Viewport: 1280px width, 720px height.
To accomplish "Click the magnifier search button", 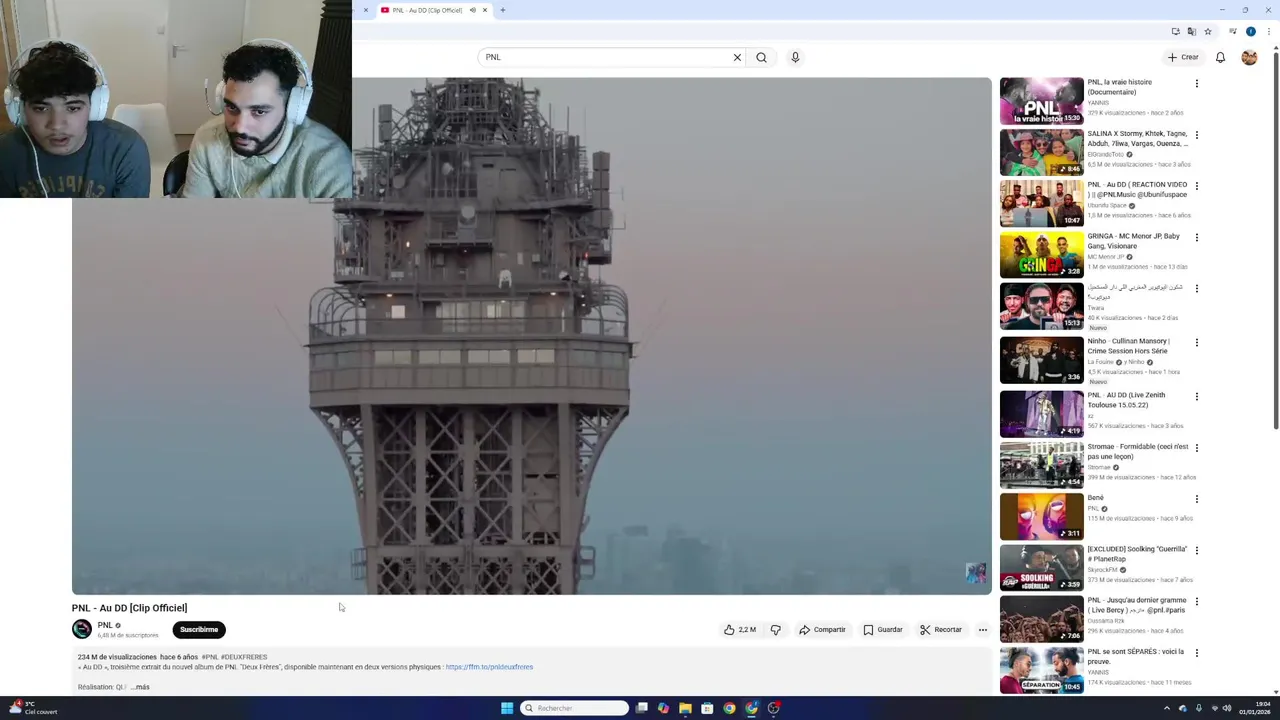I will tap(761, 57).
